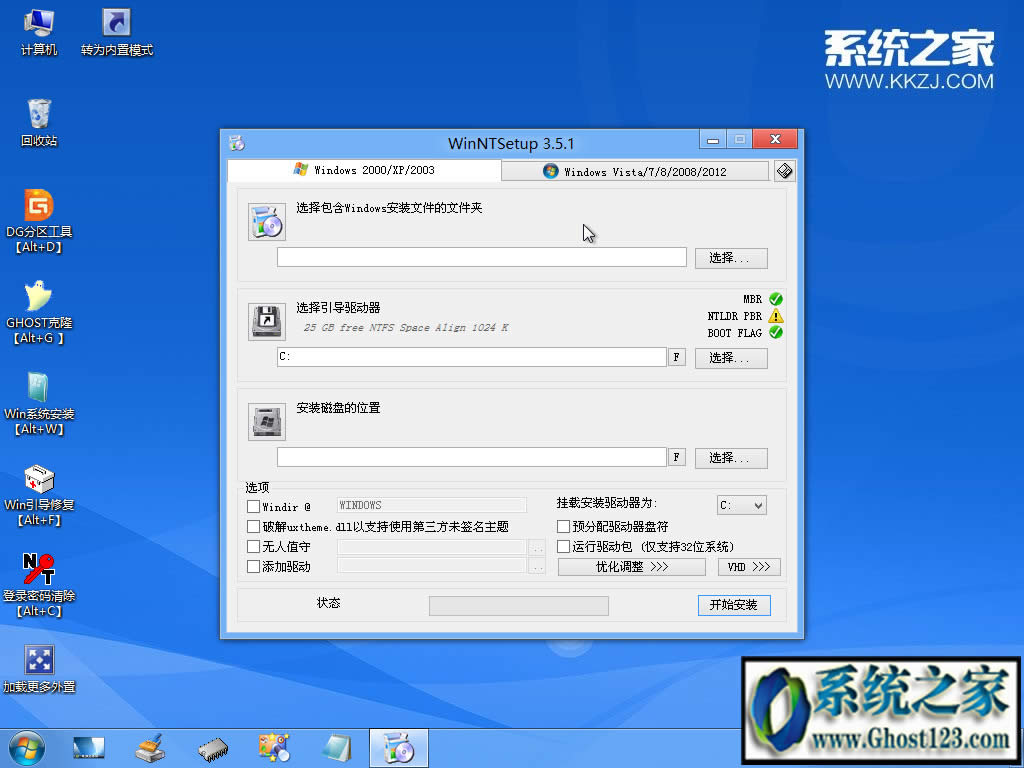Open the VHD options panel

(749, 566)
